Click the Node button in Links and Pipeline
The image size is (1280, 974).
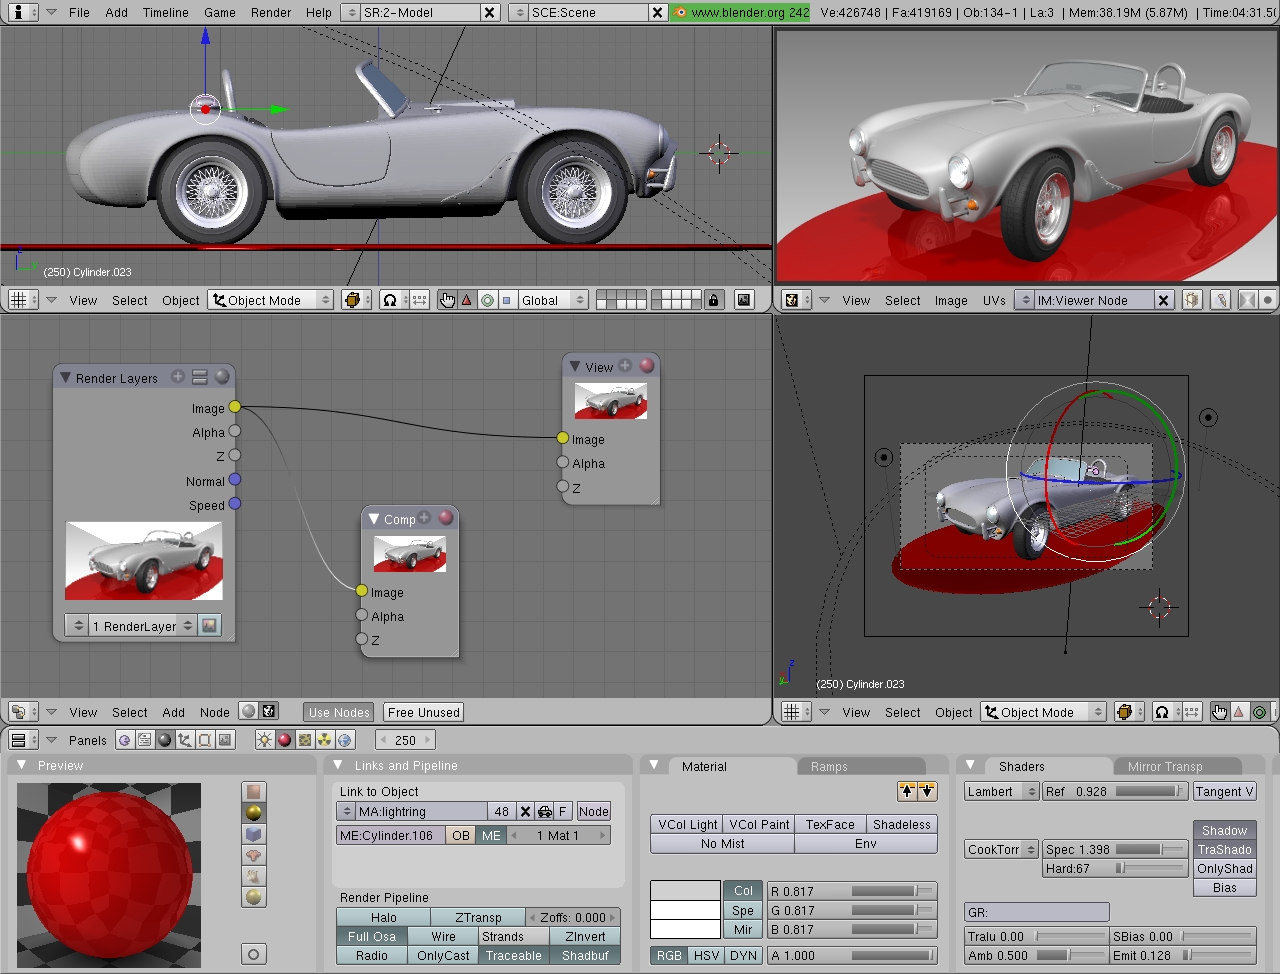594,811
